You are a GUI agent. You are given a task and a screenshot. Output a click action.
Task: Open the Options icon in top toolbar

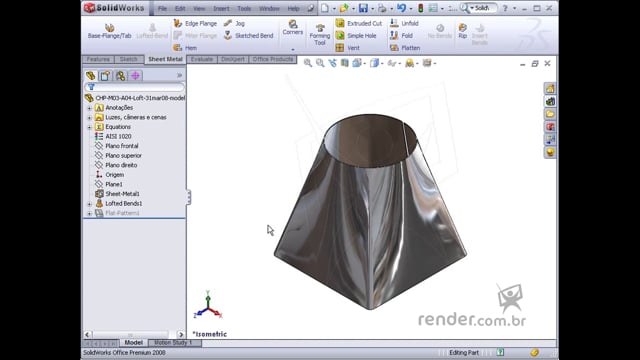pos(433,8)
